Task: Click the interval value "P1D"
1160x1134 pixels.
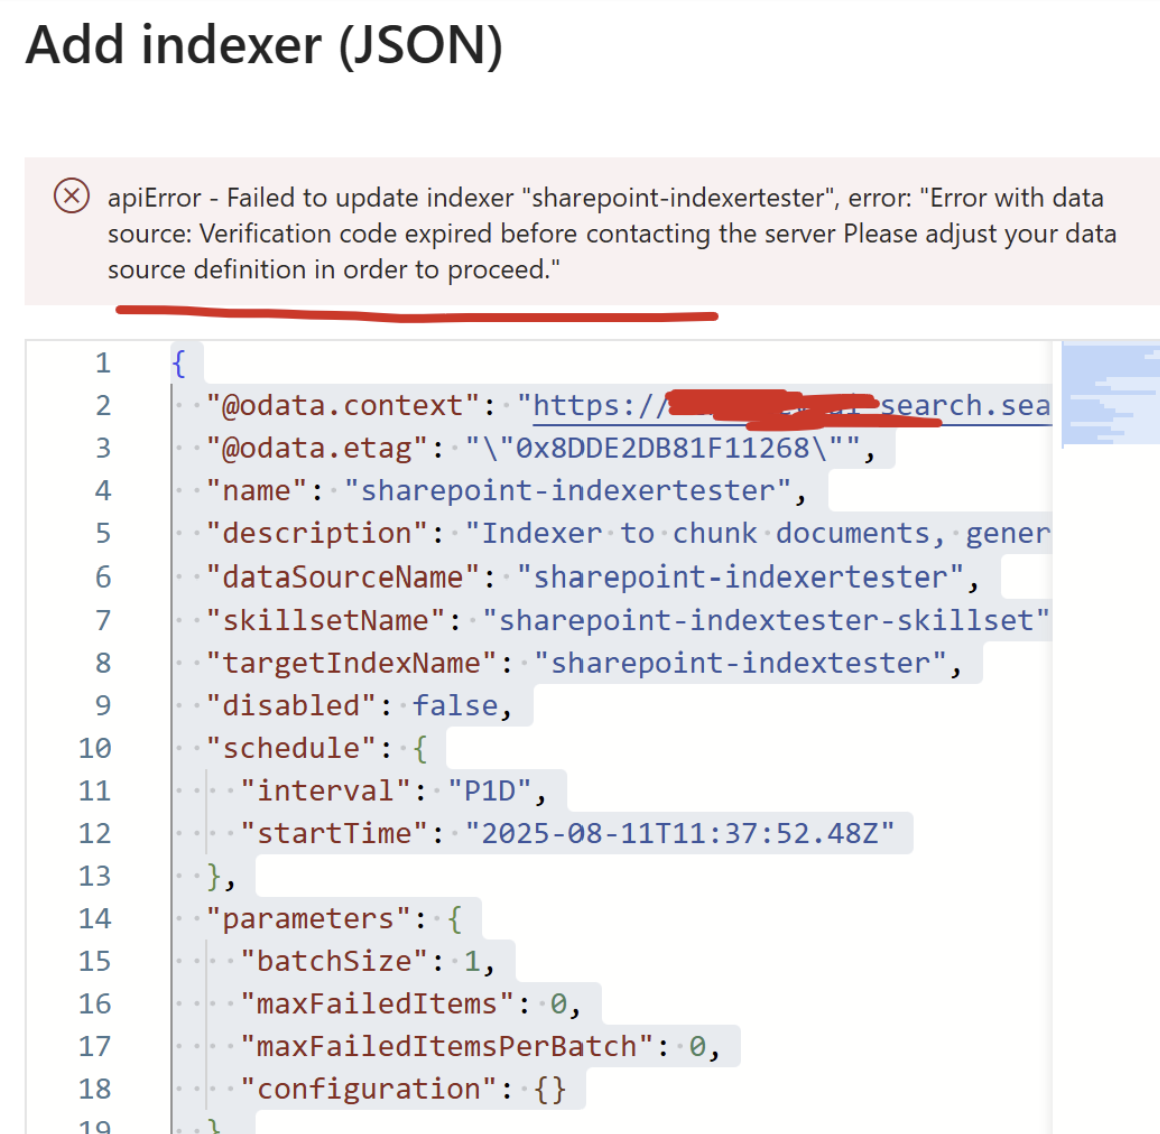Action: [x=489, y=791]
